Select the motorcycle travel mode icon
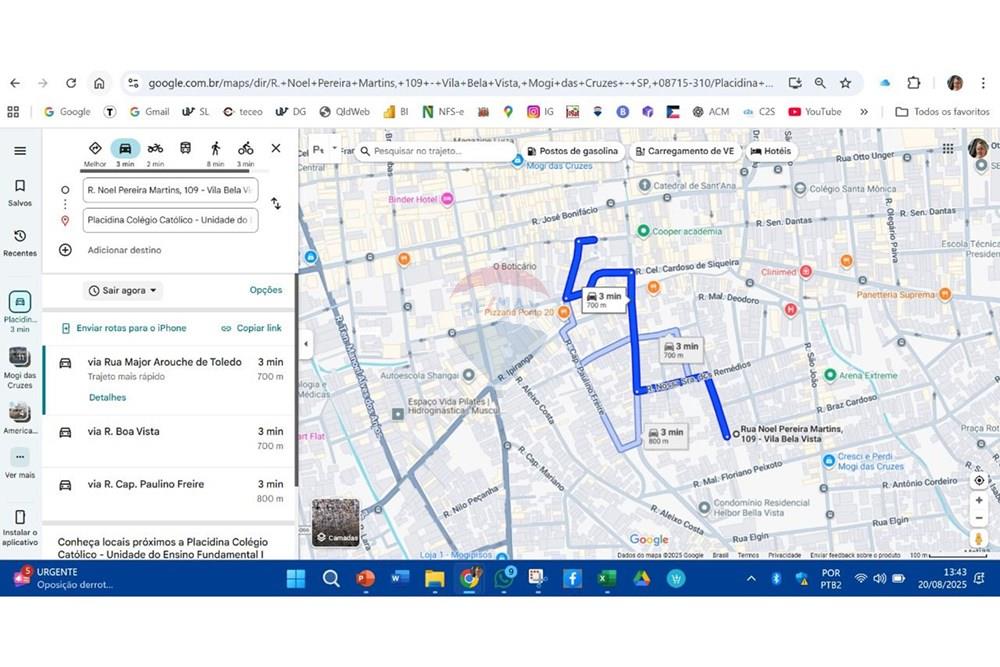Viewport: 1000px width, 667px height. (155, 149)
